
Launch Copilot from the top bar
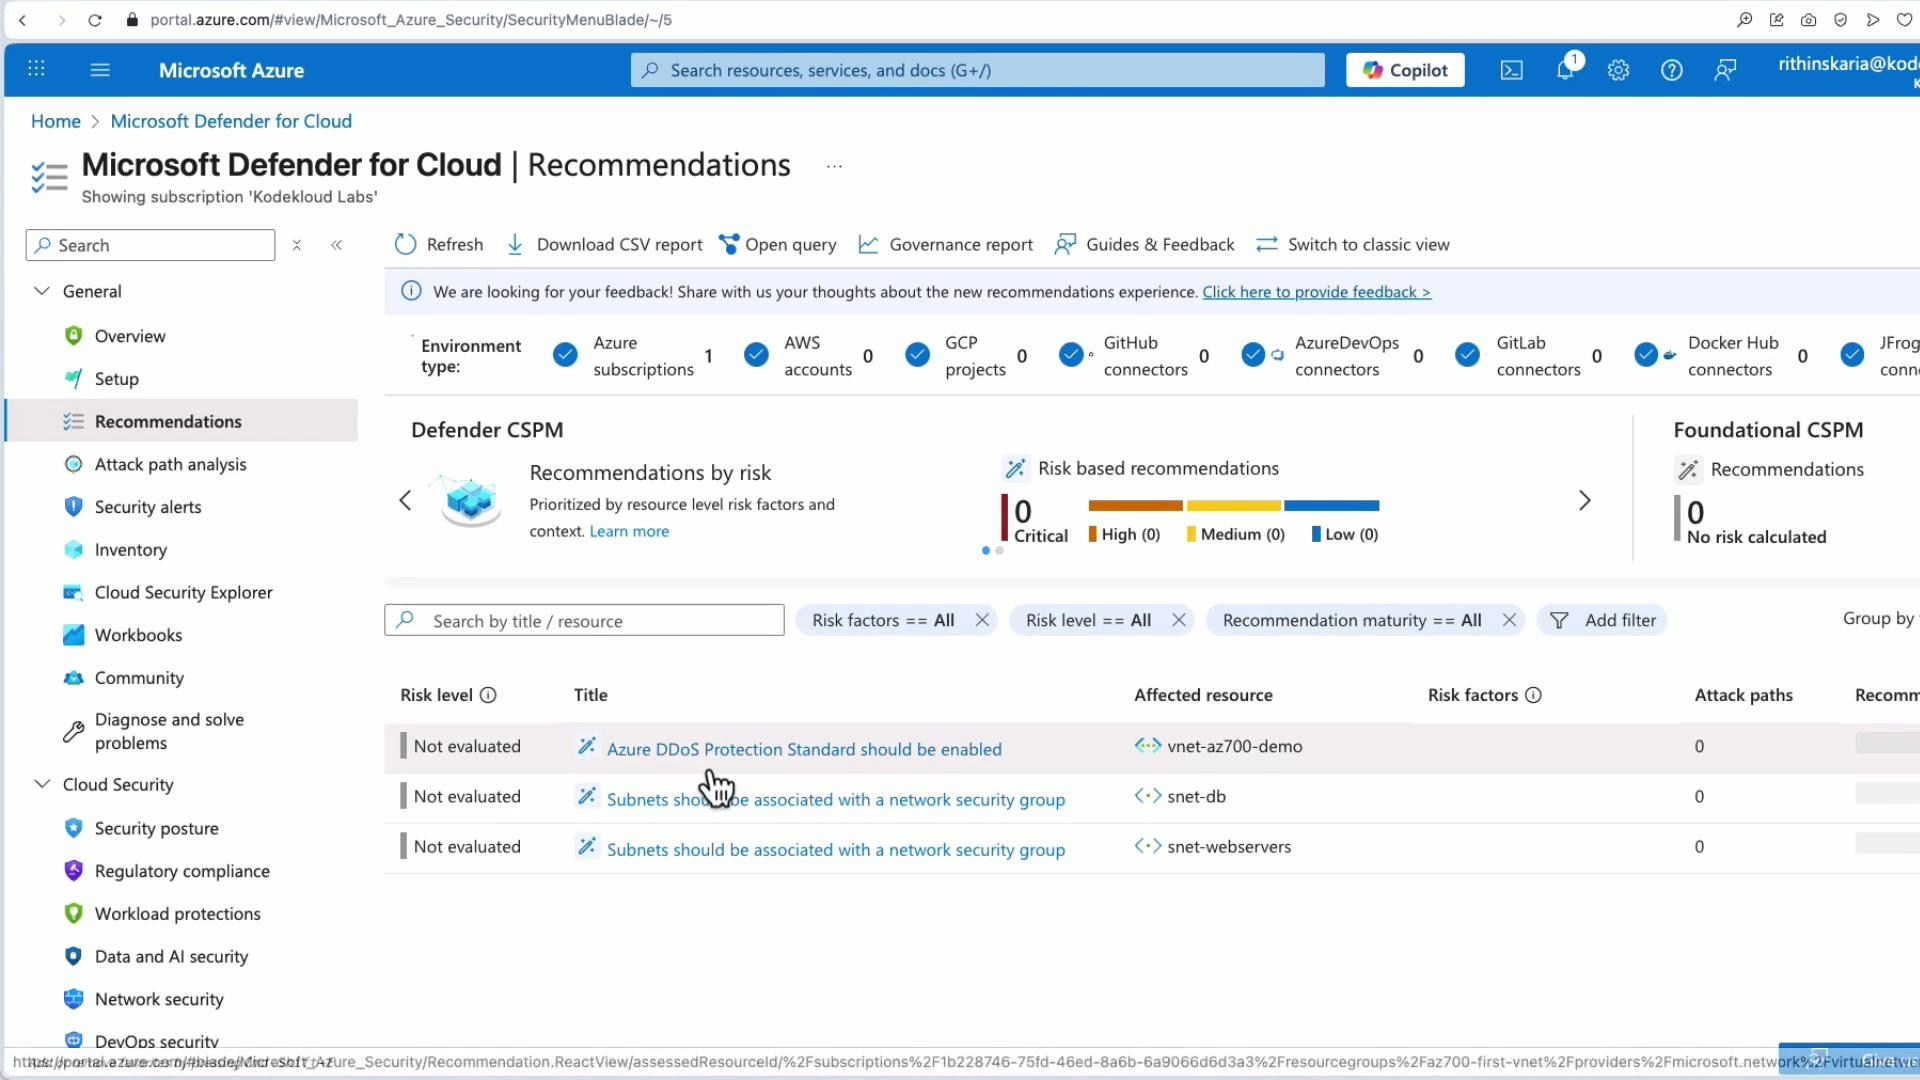[x=1404, y=70]
